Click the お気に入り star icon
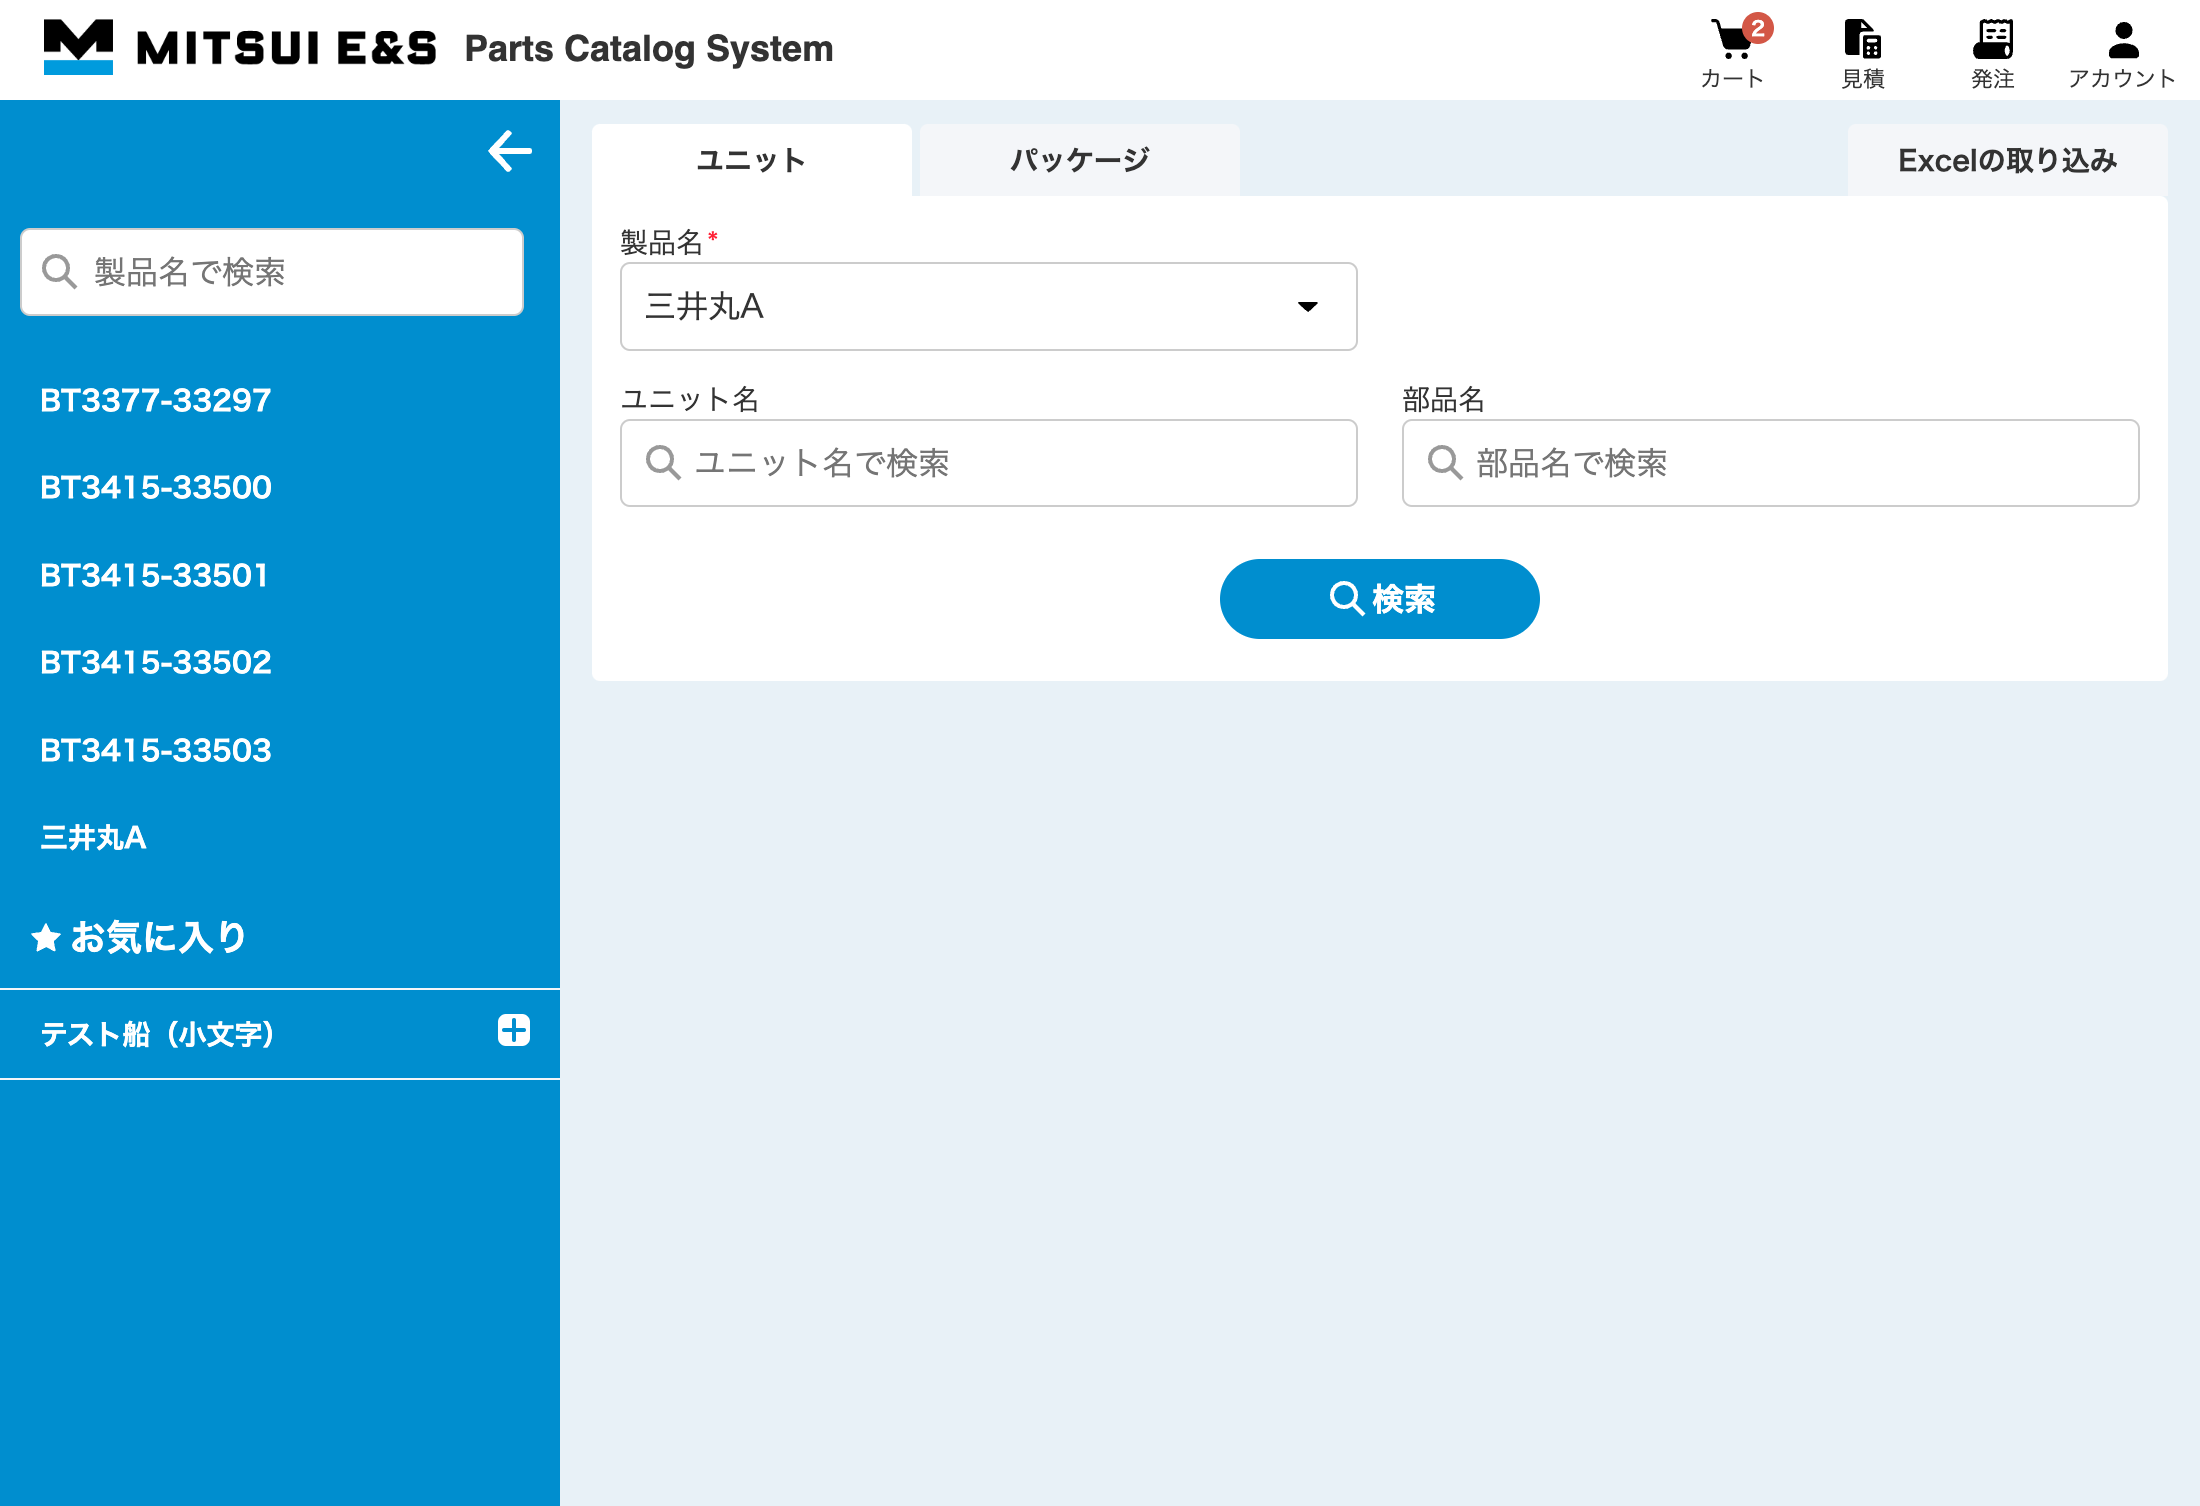 point(46,938)
